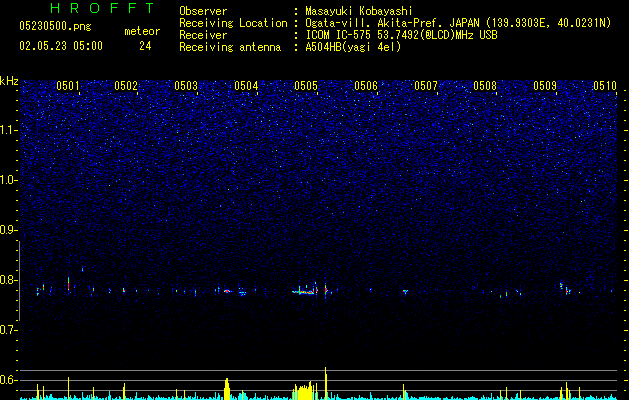
Task: Click the 0507 time marker
Action: click(426, 86)
